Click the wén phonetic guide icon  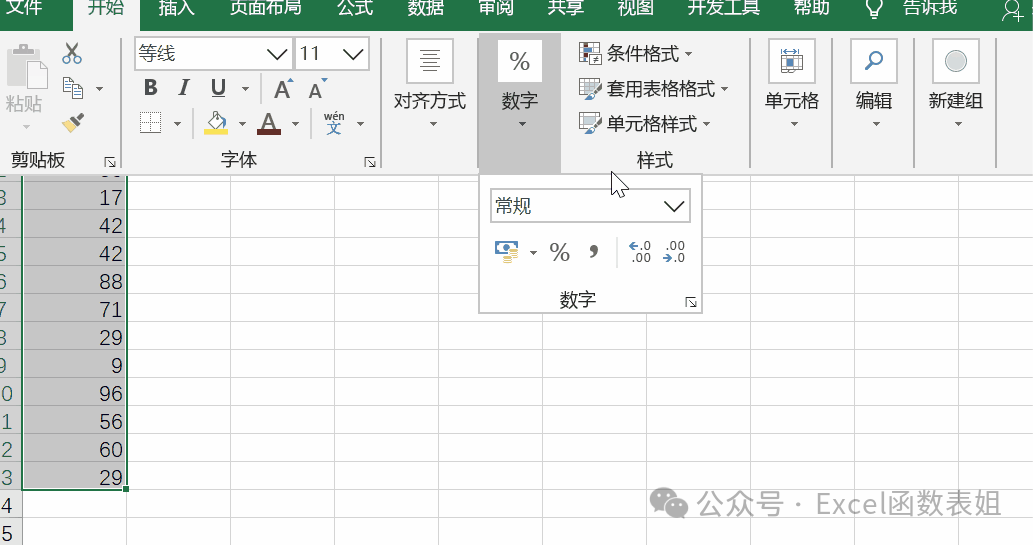click(x=334, y=123)
